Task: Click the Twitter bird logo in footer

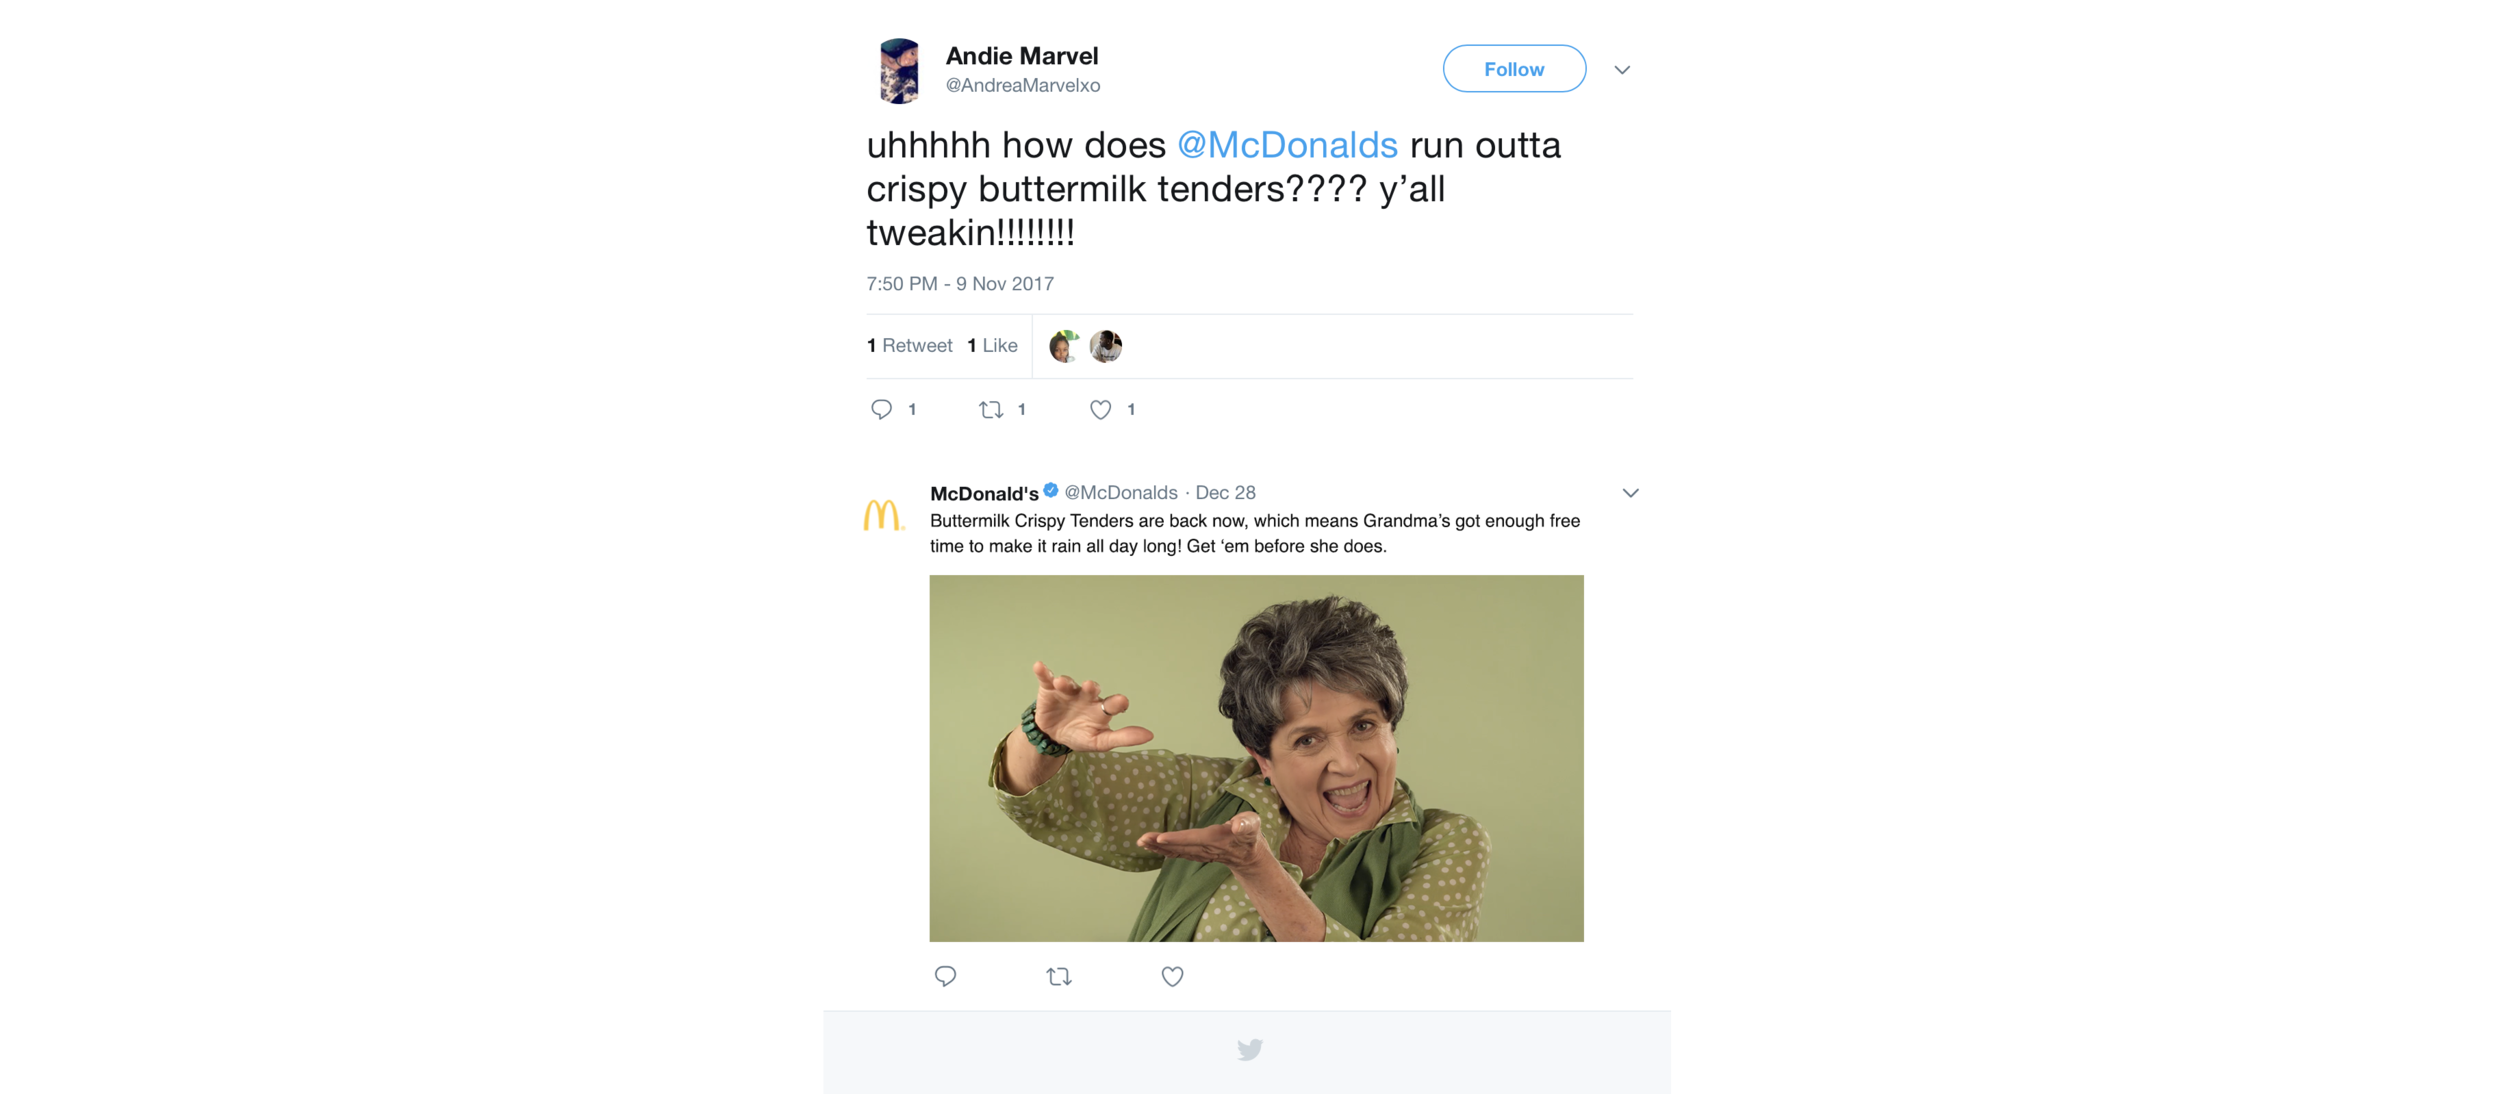Action: 1249,1049
